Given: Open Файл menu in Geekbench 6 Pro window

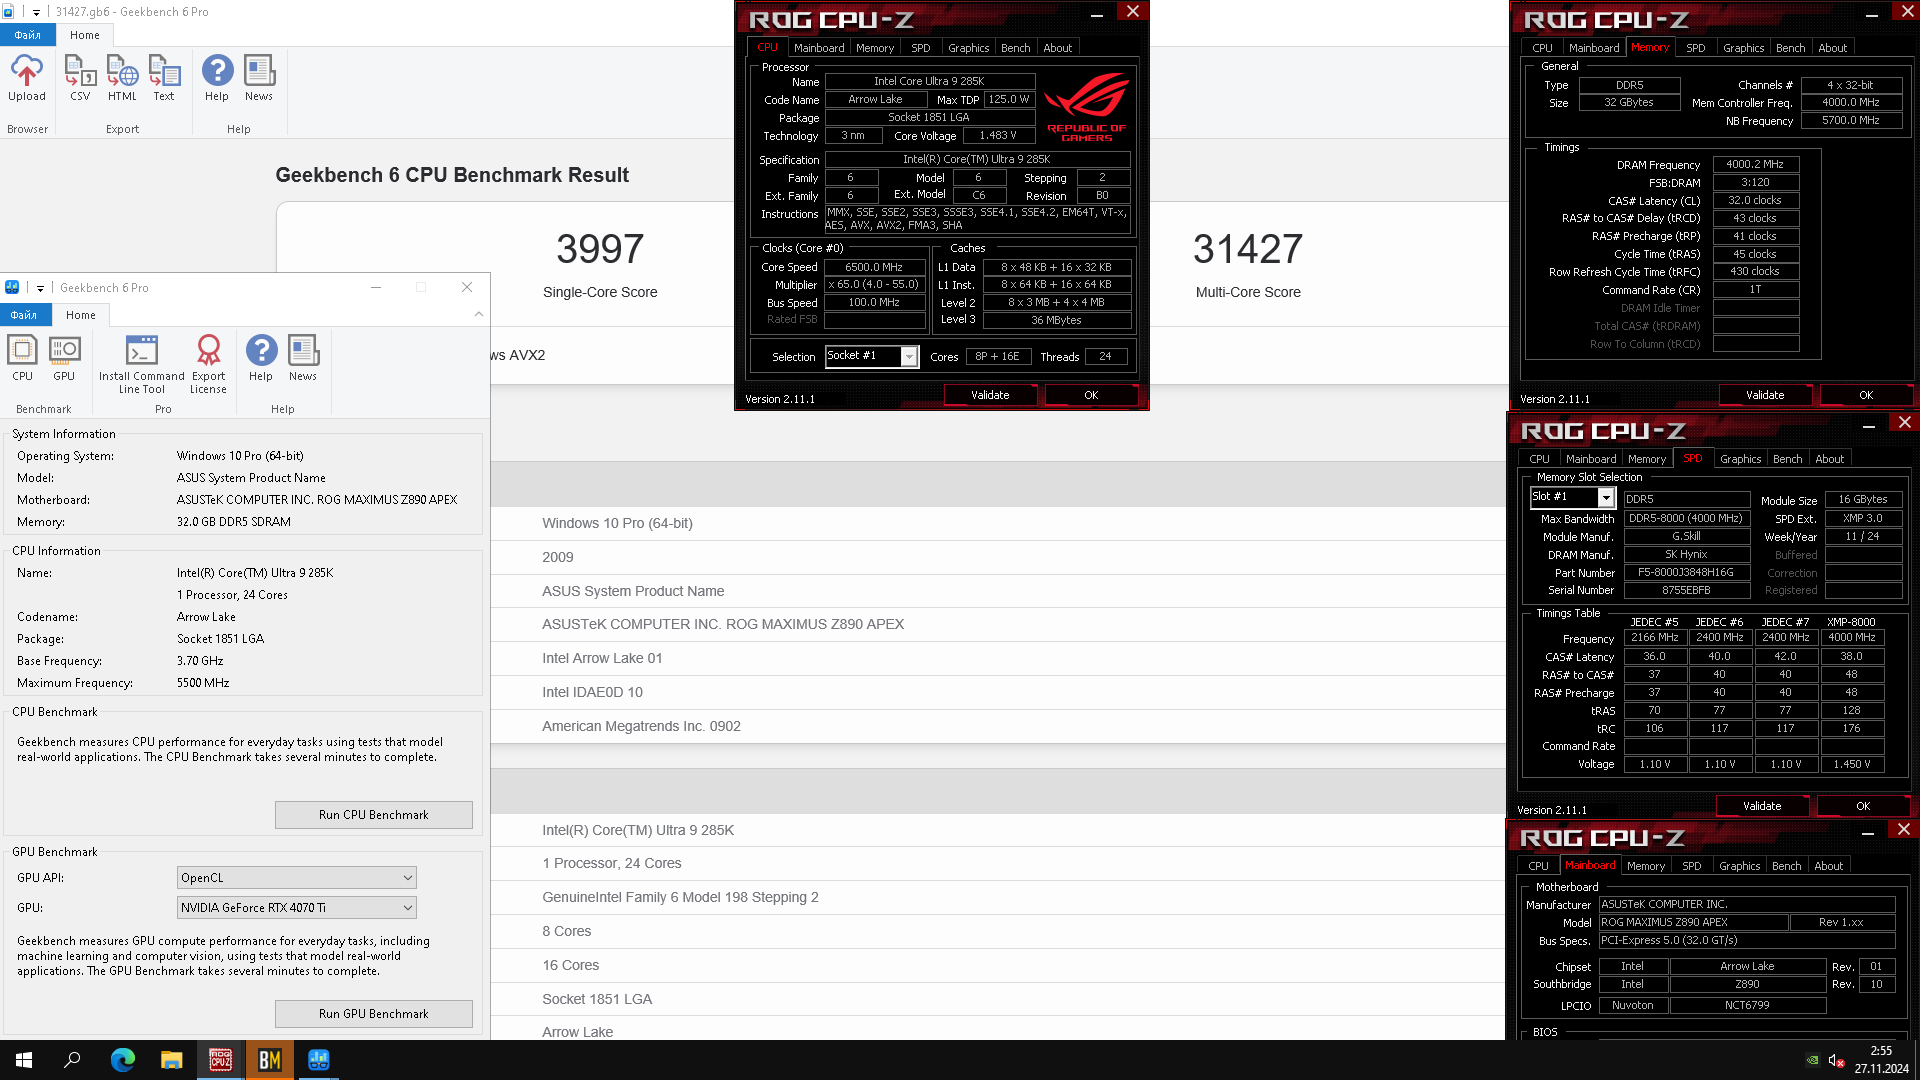Looking at the screenshot, I should click(24, 315).
